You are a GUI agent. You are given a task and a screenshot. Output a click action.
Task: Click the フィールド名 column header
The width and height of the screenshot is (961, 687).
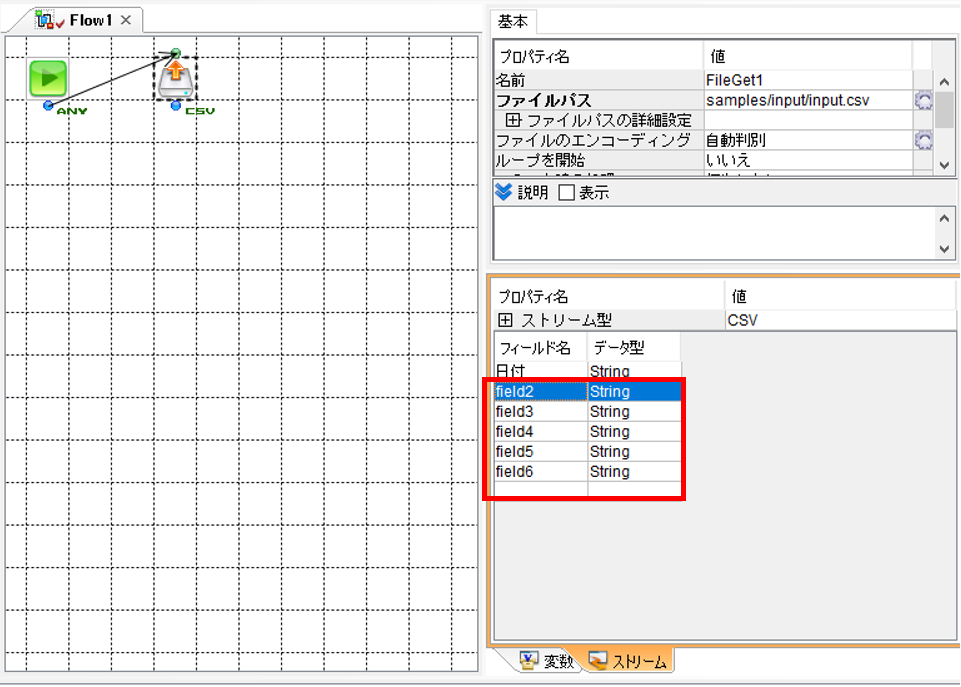coord(541,348)
